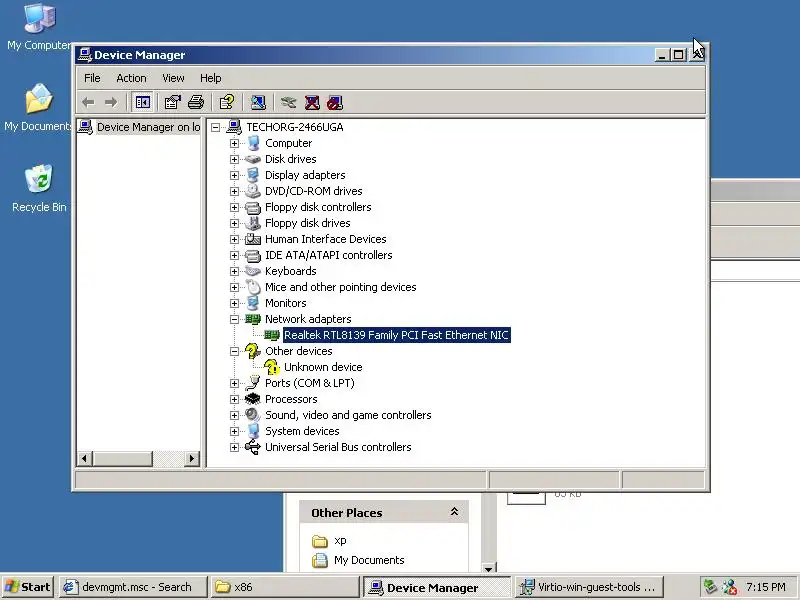Click the Realtek NIC adapter icon
800x600 pixels.
click(271, 335)
